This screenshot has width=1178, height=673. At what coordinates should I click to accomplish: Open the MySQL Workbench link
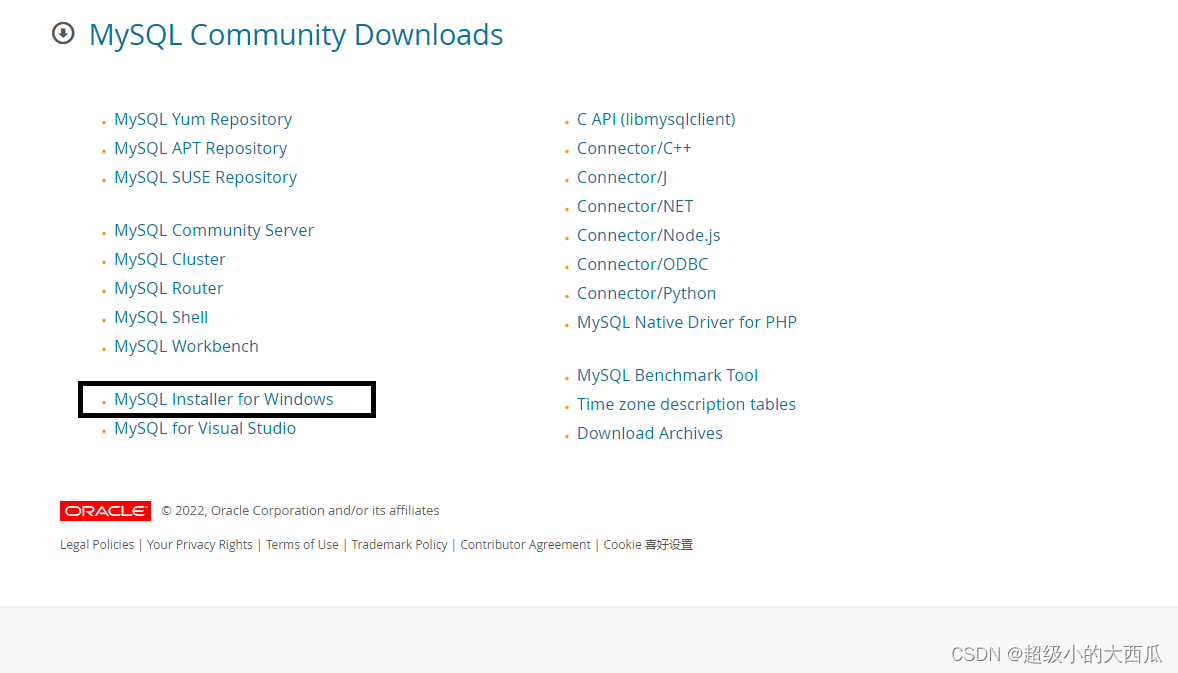[186, 346]
